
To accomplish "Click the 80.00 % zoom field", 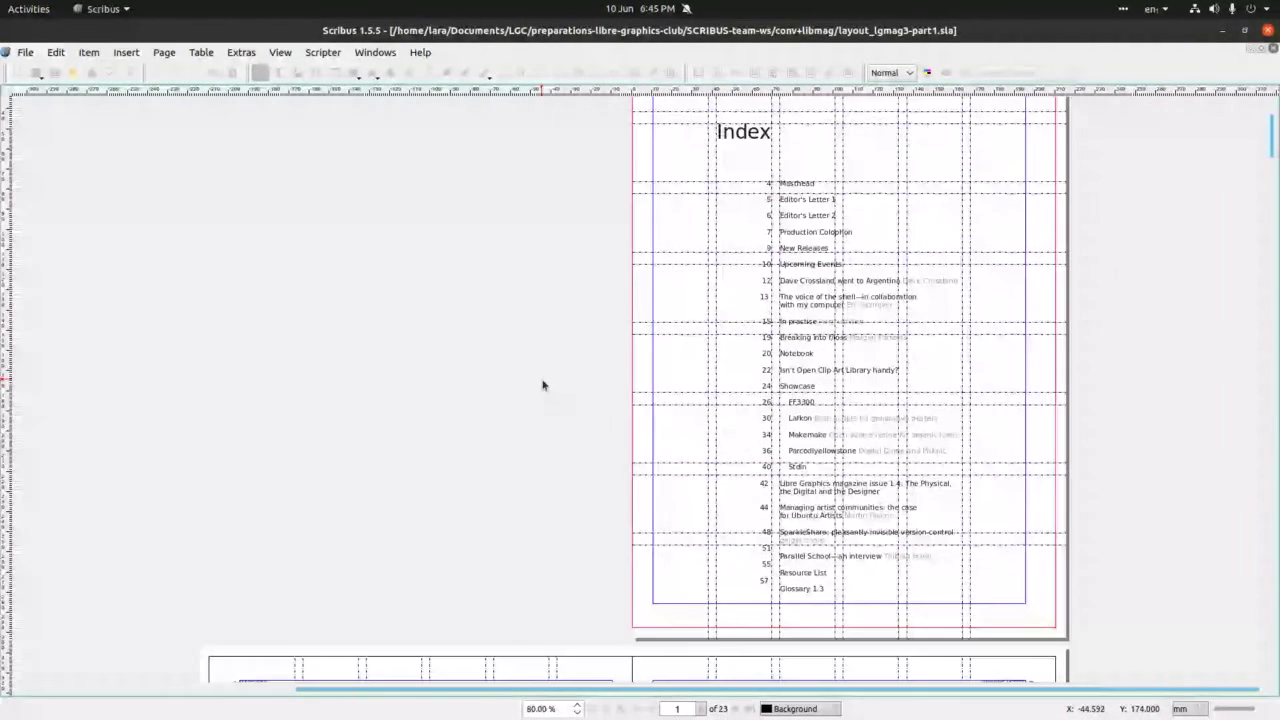I will click(547, 709).
